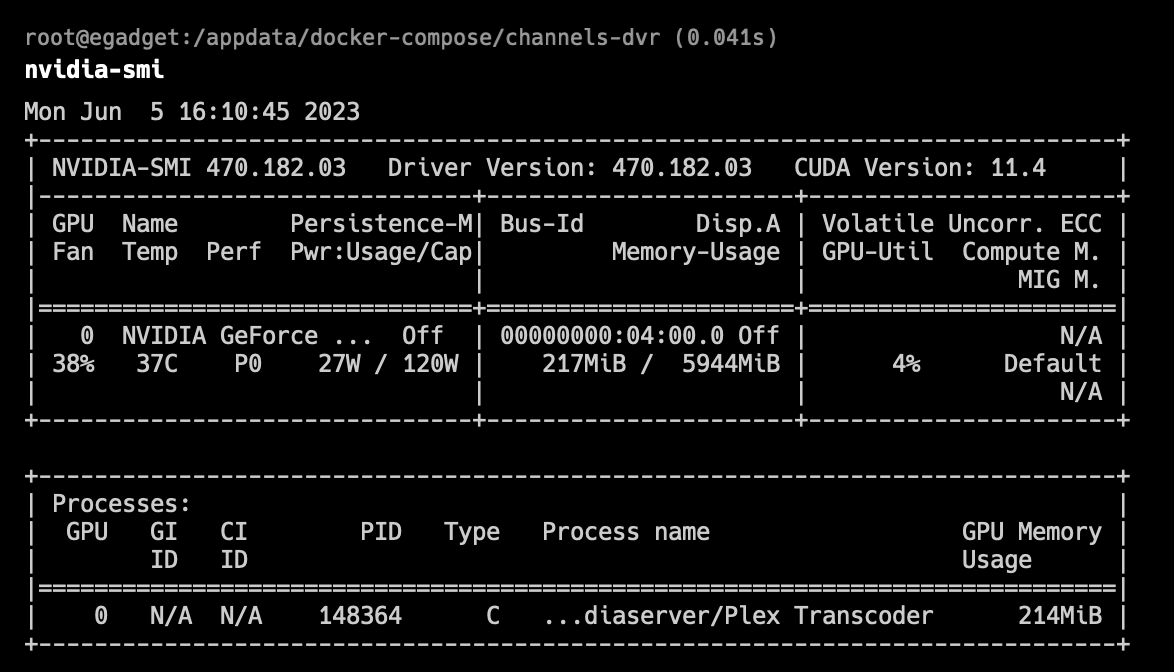
Task: Click the temperature reading 37C
Action: [x=157, y=363]
